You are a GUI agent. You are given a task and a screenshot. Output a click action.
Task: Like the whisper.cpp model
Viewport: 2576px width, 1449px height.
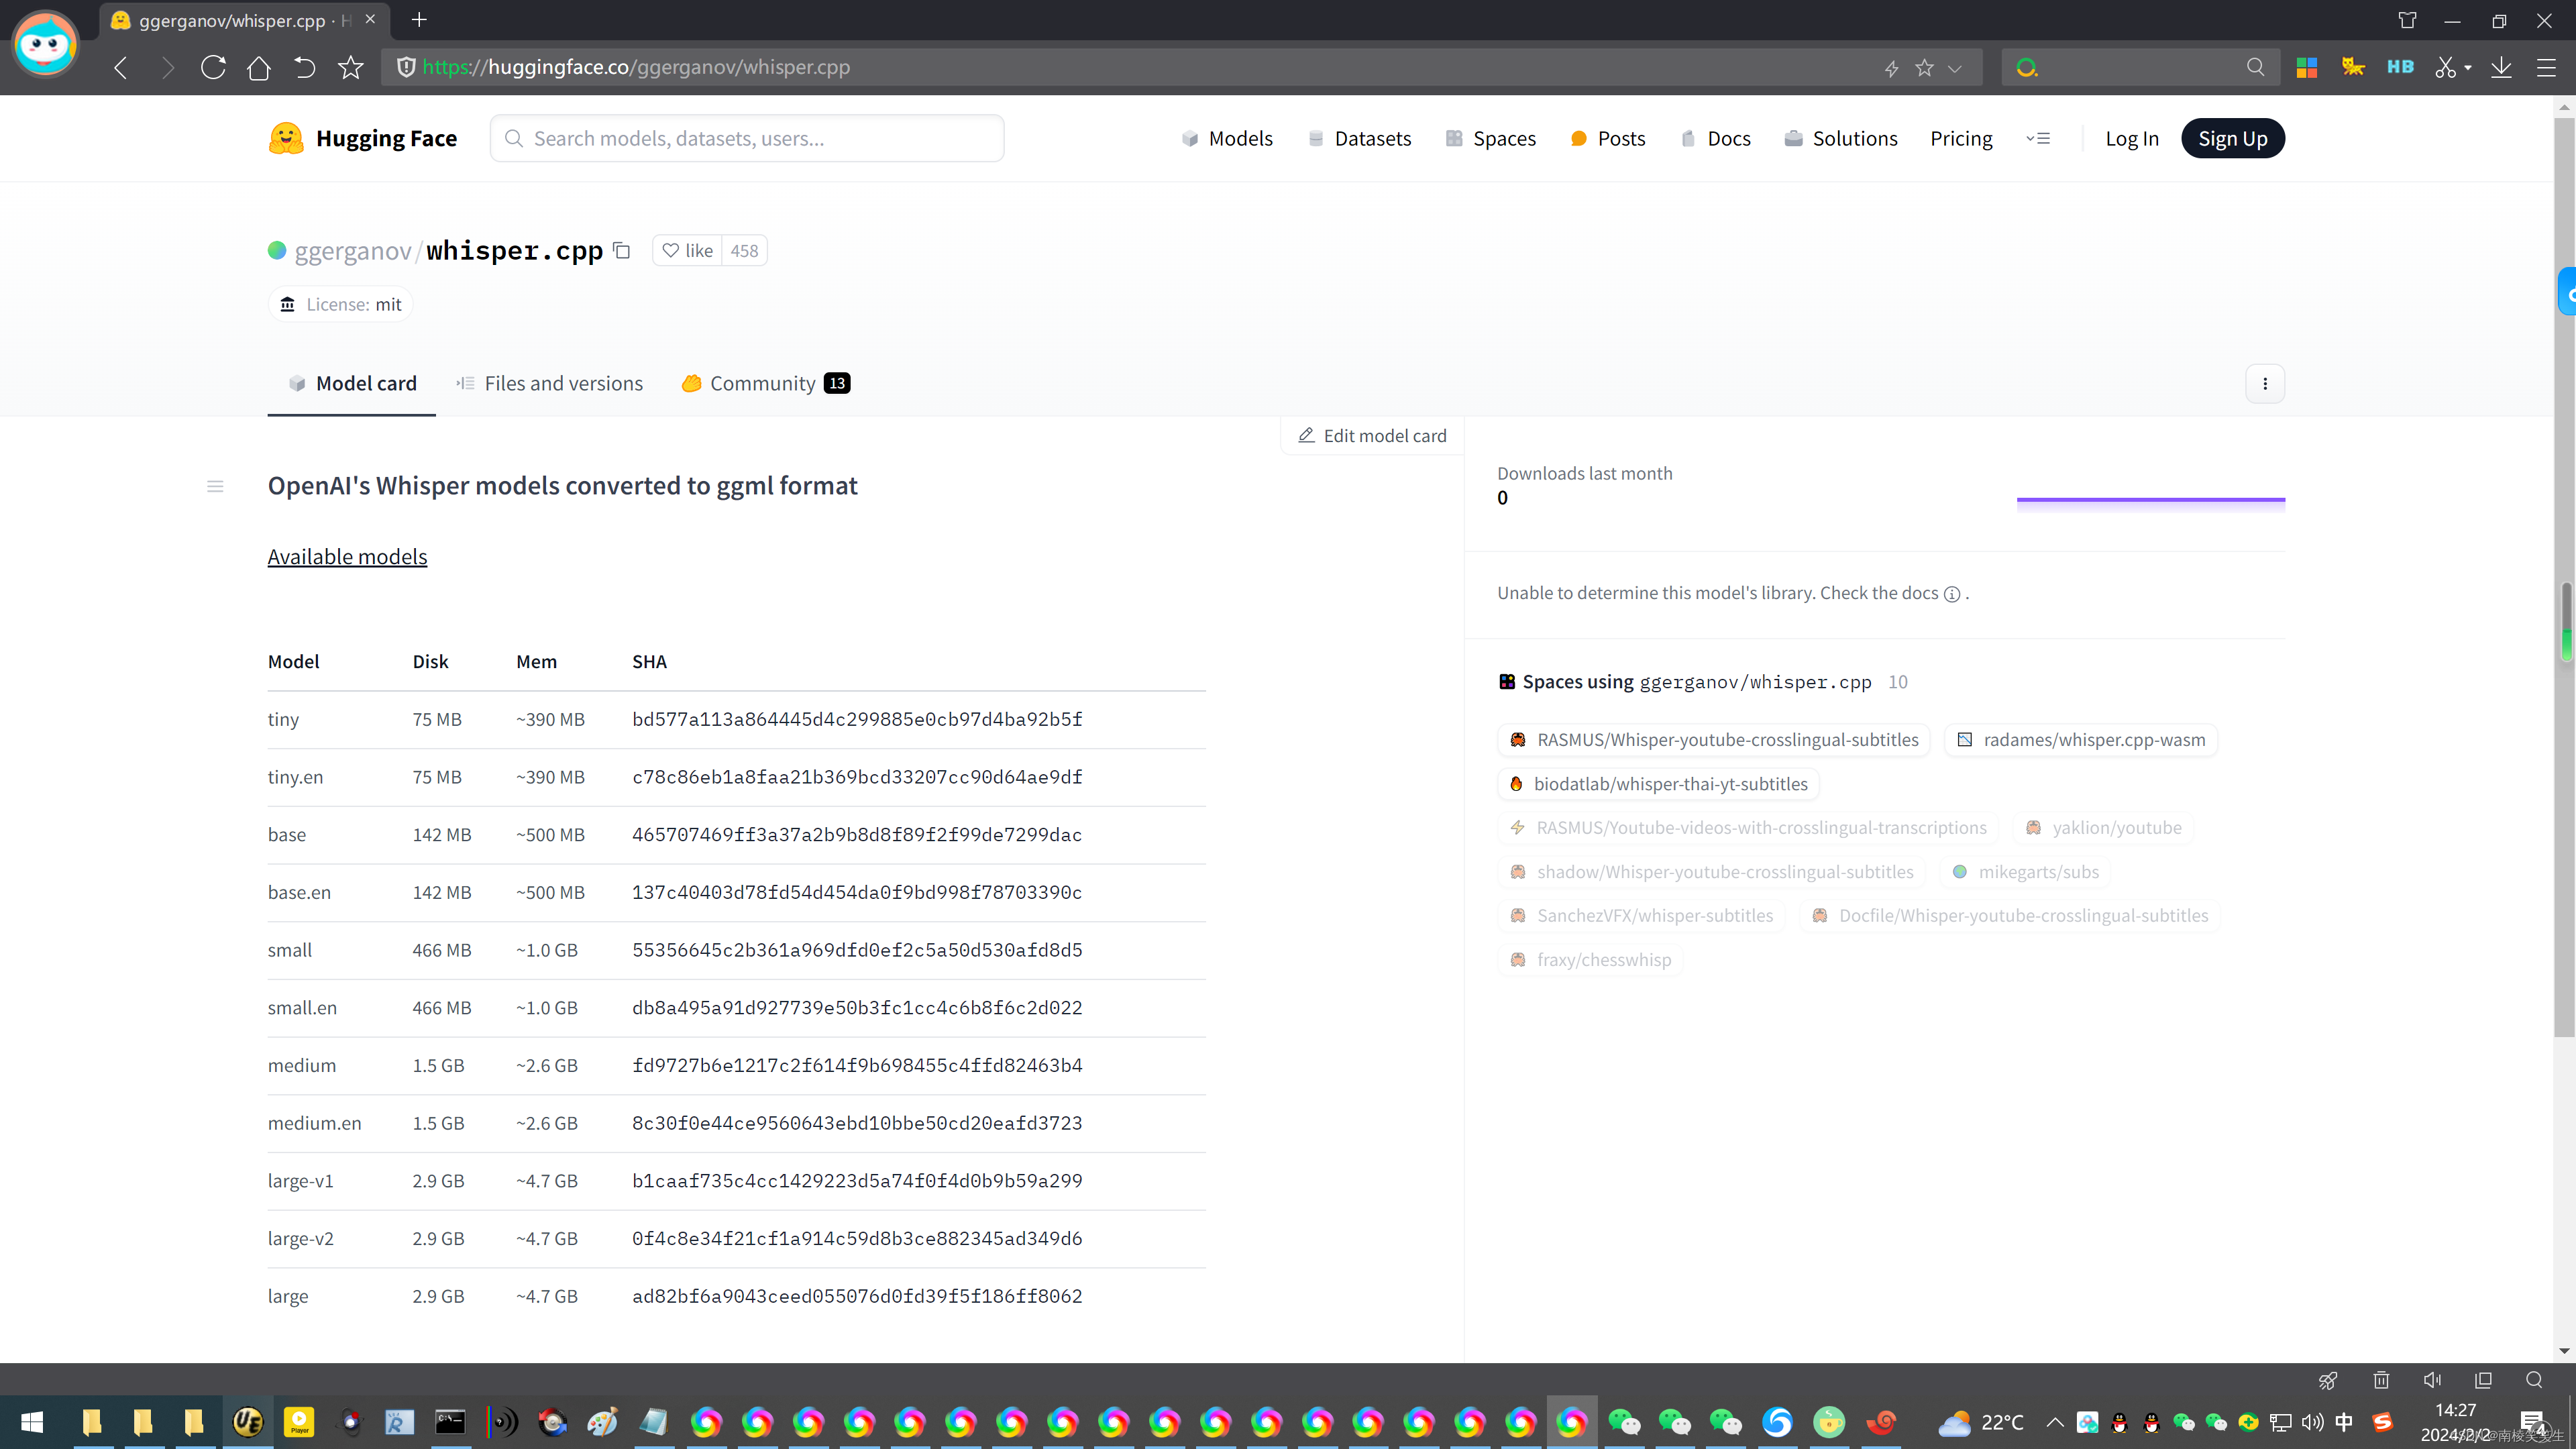[688, 250]
